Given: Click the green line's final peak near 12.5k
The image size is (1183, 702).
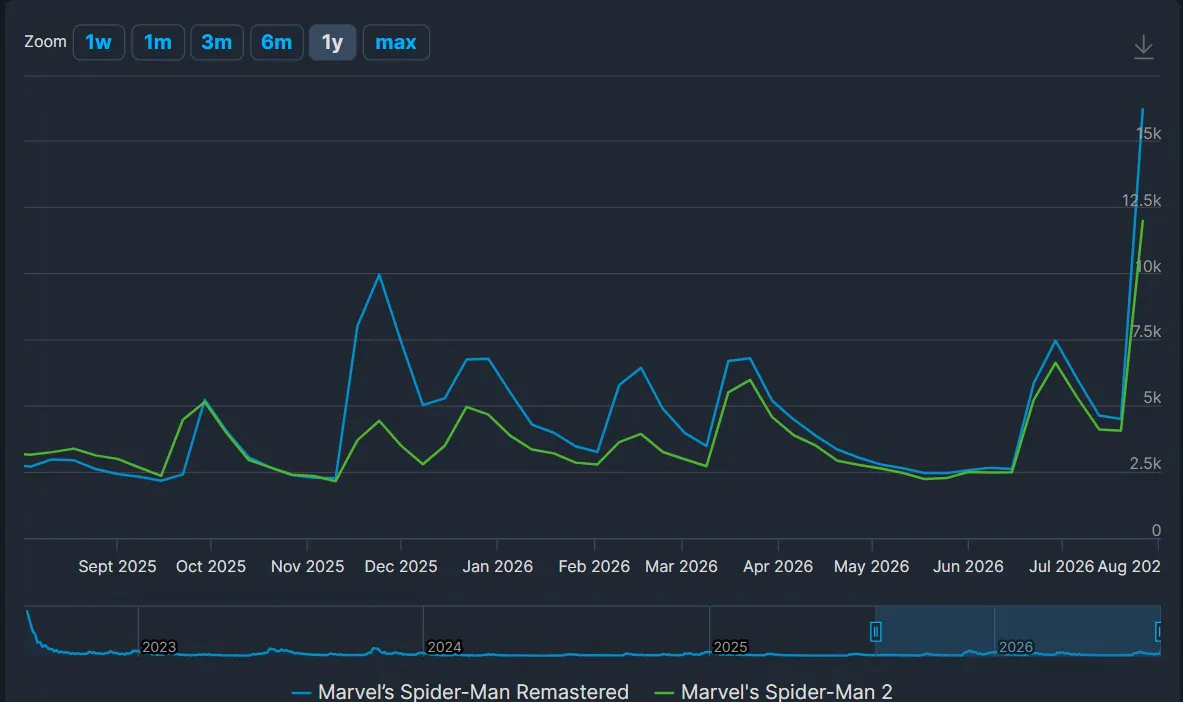Looking at the screenshot, I should tap(1142, 221).
